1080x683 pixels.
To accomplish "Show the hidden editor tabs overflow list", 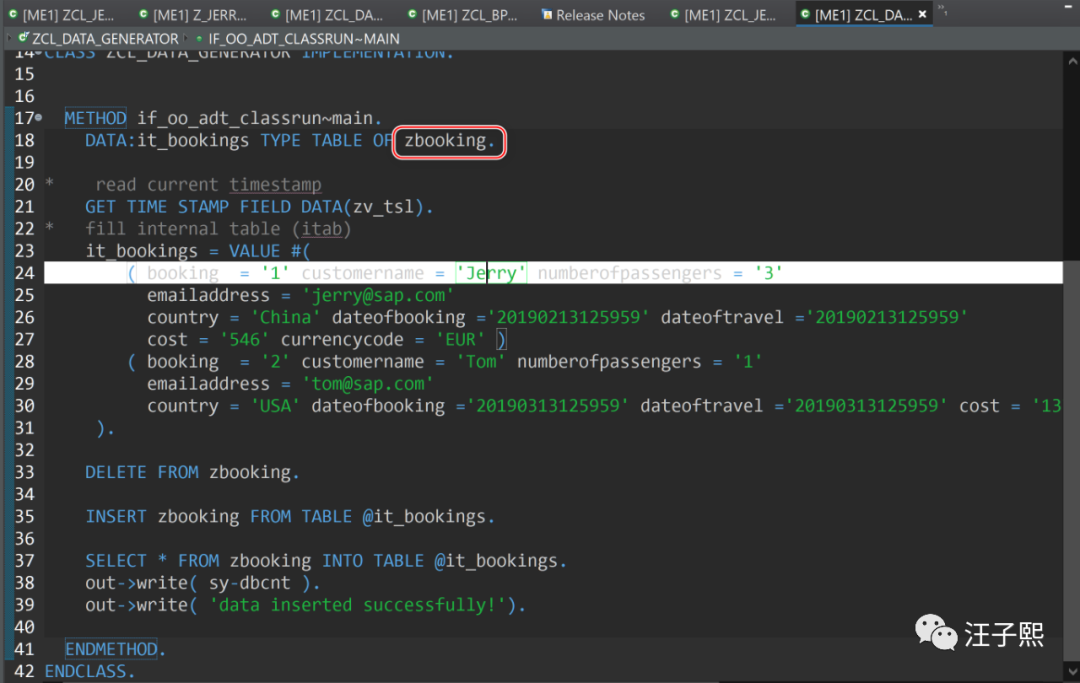I will 942,10.
